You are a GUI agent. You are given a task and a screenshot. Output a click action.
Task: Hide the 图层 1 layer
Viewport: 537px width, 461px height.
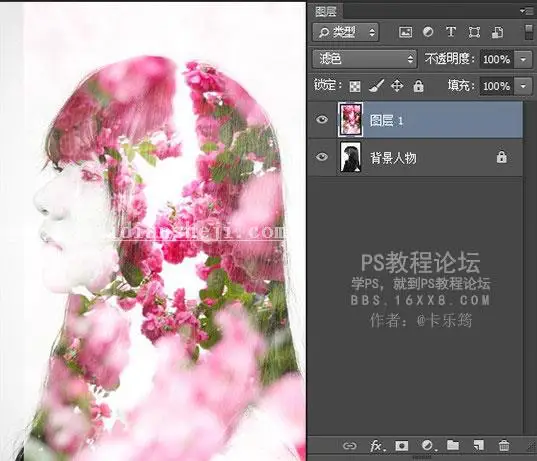(322, 120)
